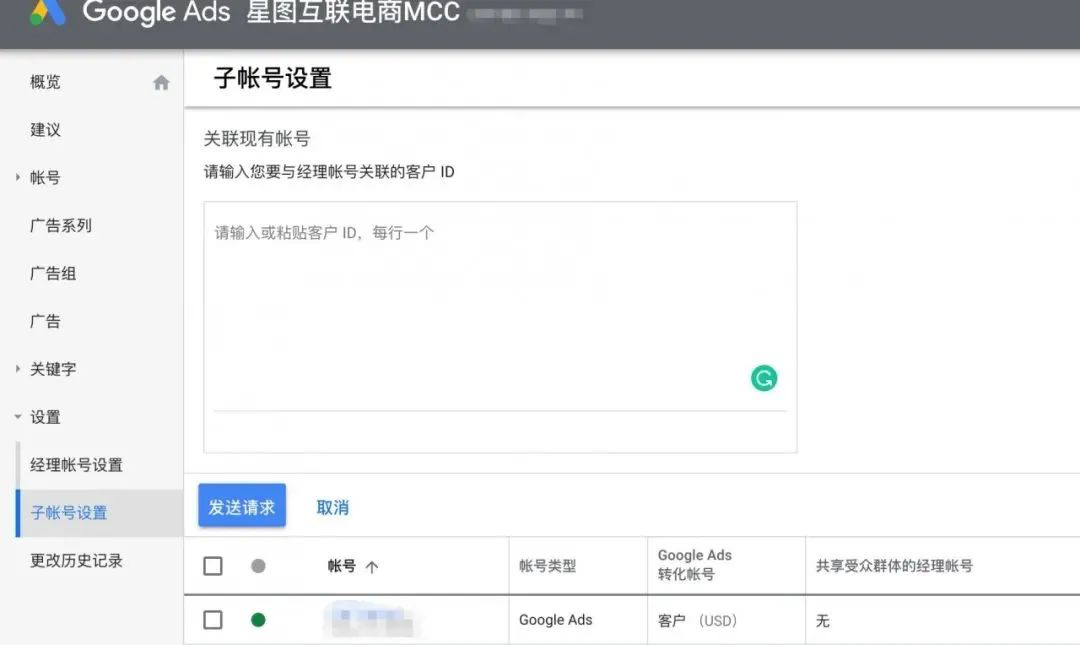Click the home icon next to 概览
Image resolution: width=1080 pixels, height=645 pixels.
click(160, 82)
